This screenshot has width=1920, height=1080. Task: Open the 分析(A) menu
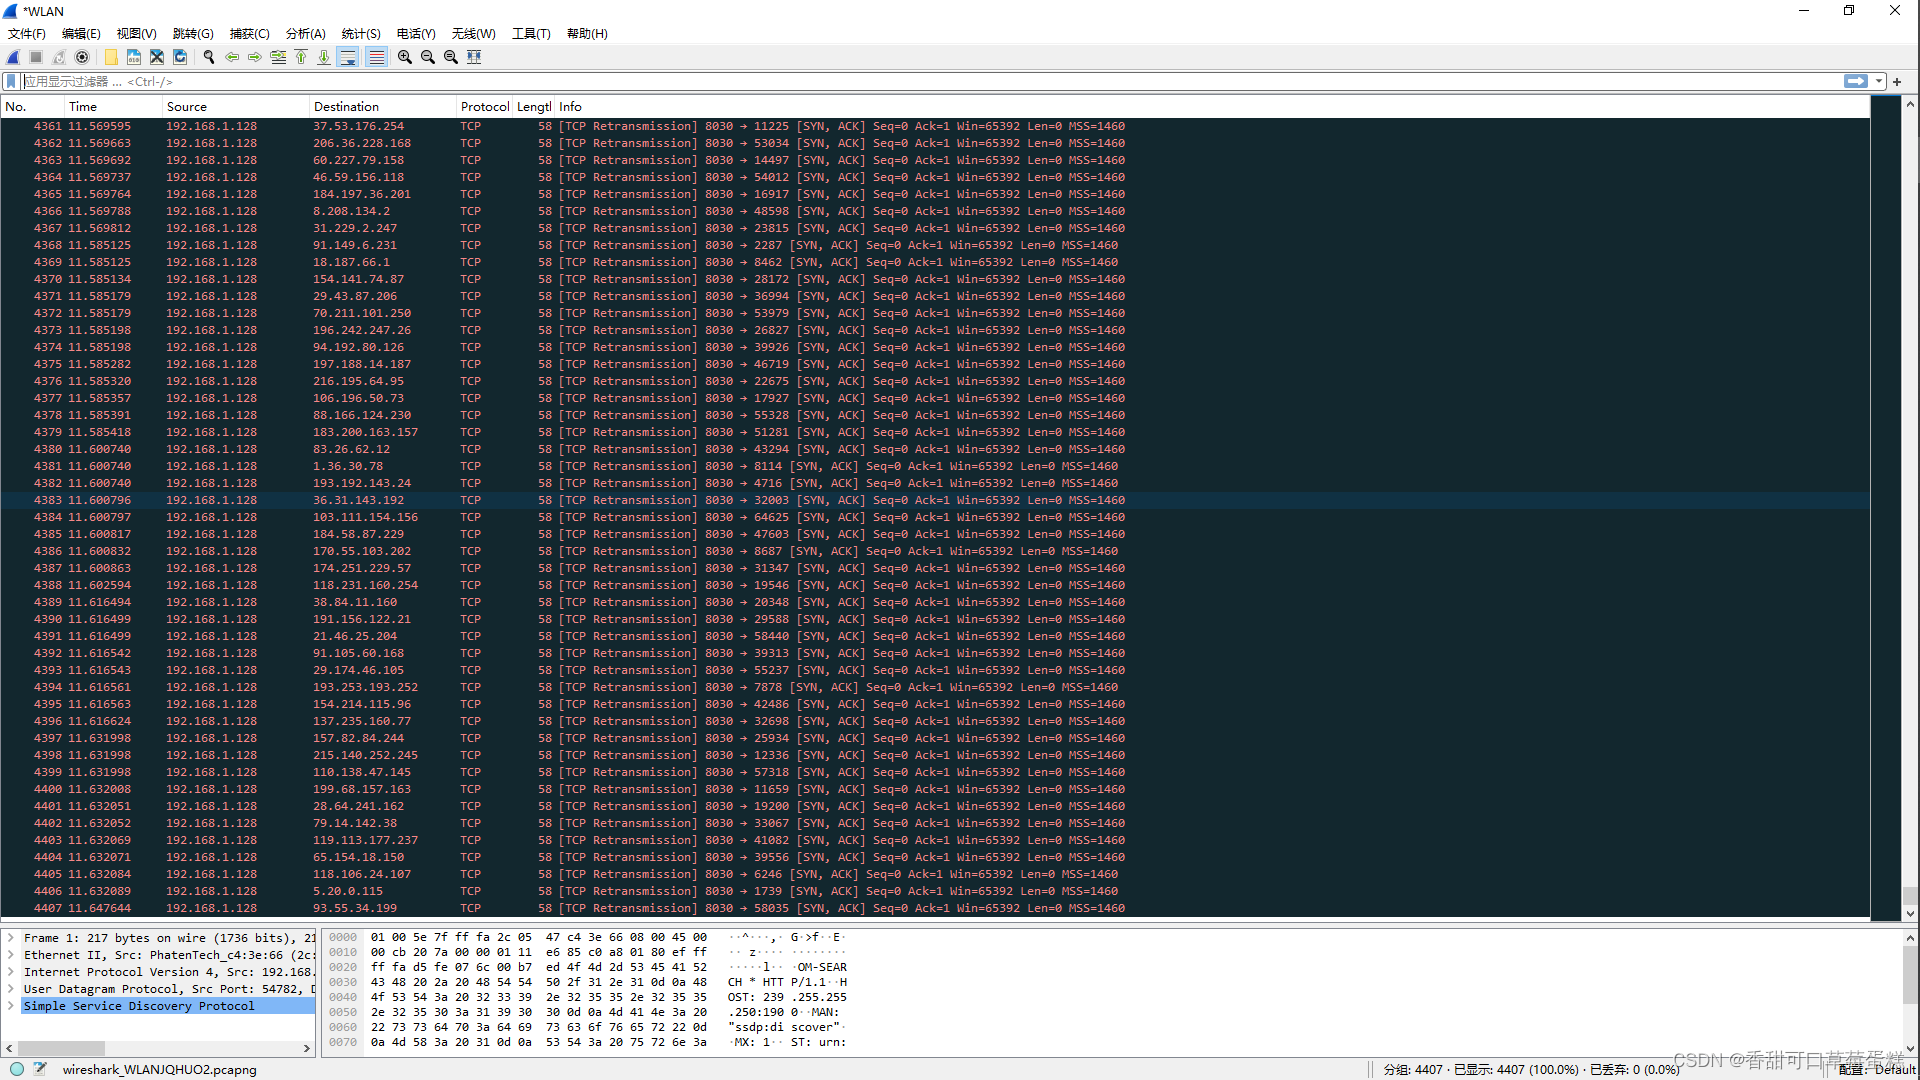[305, 33]
